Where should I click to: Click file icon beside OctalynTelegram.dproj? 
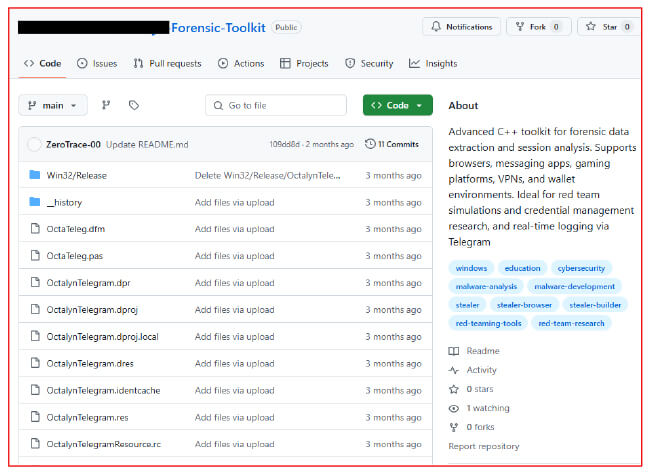[35, 309]
